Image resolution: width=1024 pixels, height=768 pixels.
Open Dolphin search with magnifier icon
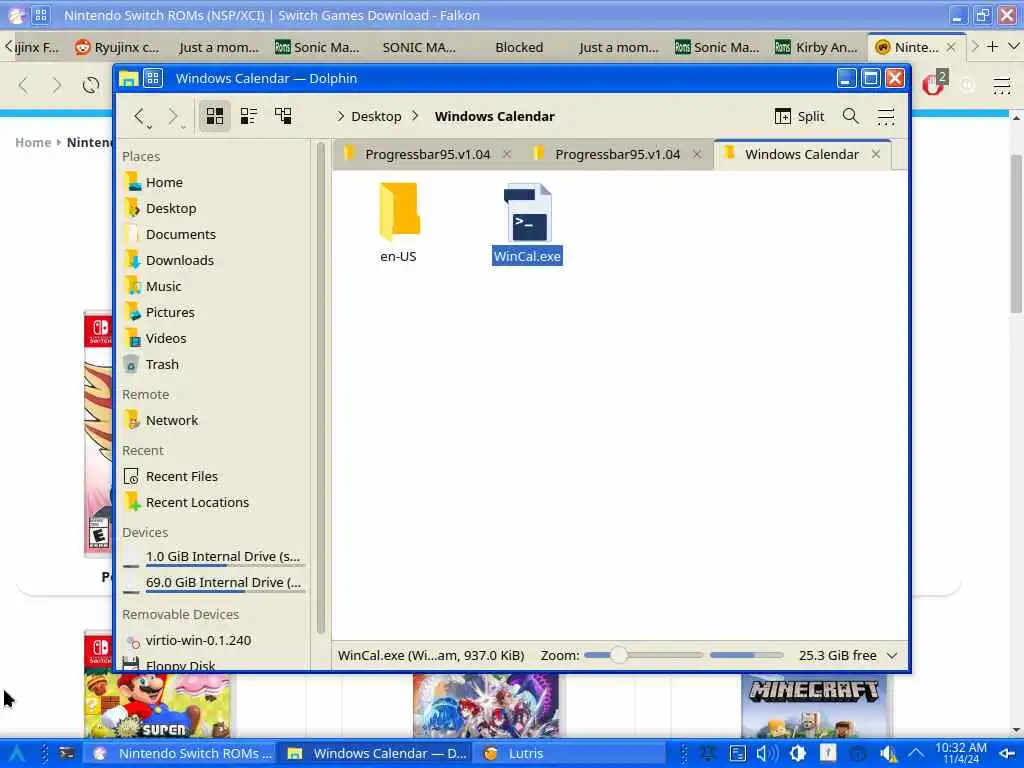pyautogui.click(x=850, y=116)
